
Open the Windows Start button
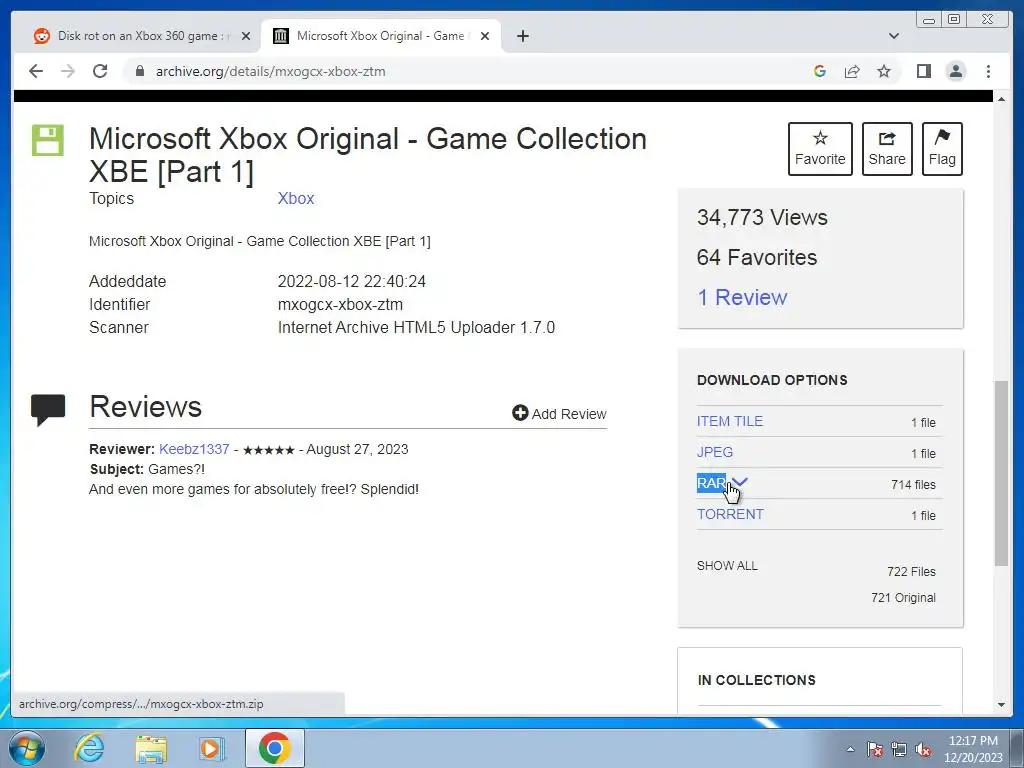26,748
